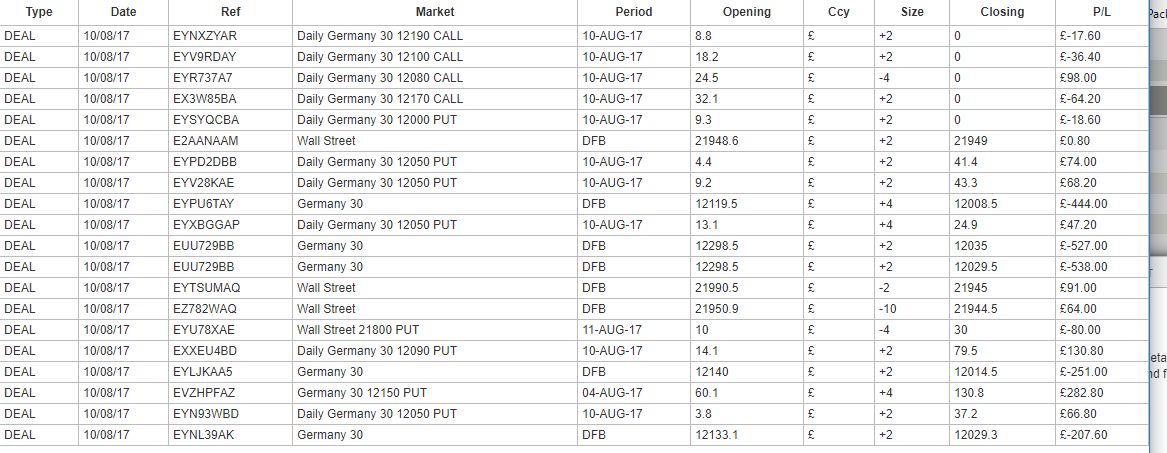The image size is (1167, 453).
Task: Click the 11-AUG-17 period cell
Action: [612, 330]
